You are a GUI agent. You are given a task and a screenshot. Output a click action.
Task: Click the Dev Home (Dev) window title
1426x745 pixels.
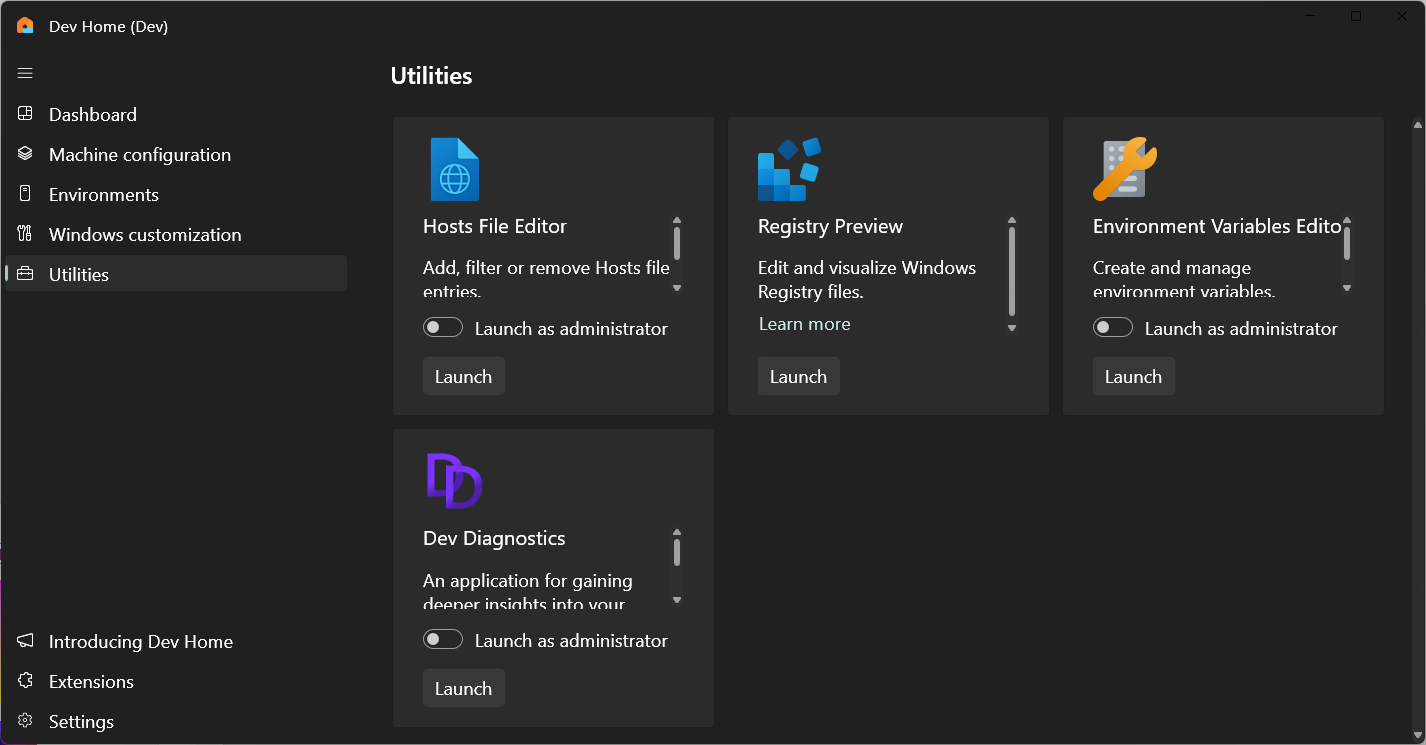pos(108,26)
